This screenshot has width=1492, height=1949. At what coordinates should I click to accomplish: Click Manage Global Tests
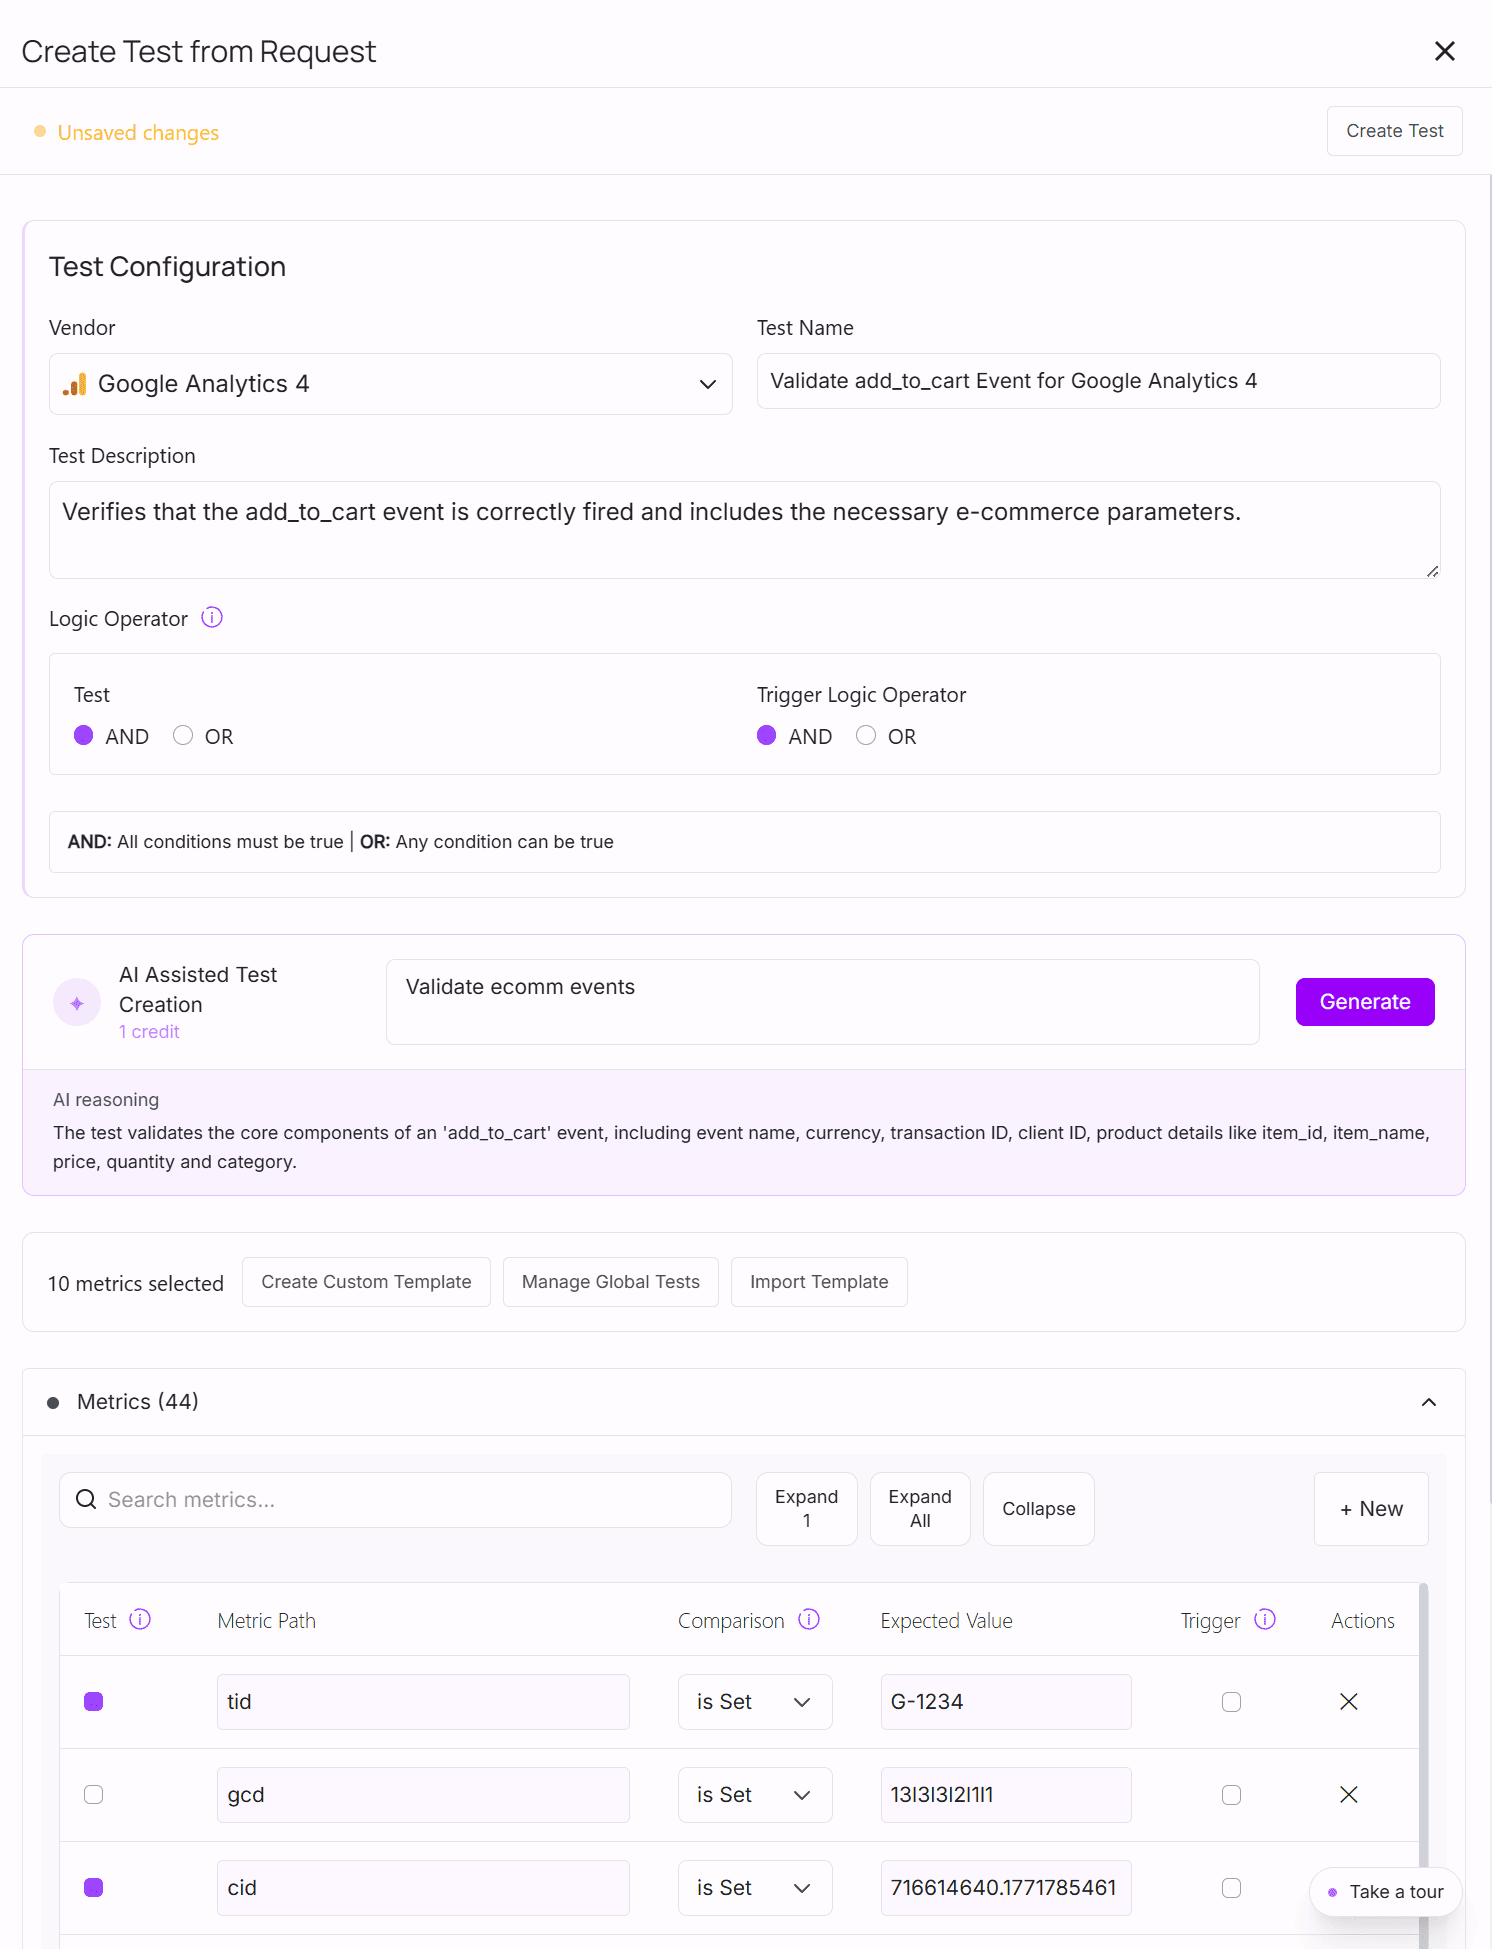coord(610,1282)
